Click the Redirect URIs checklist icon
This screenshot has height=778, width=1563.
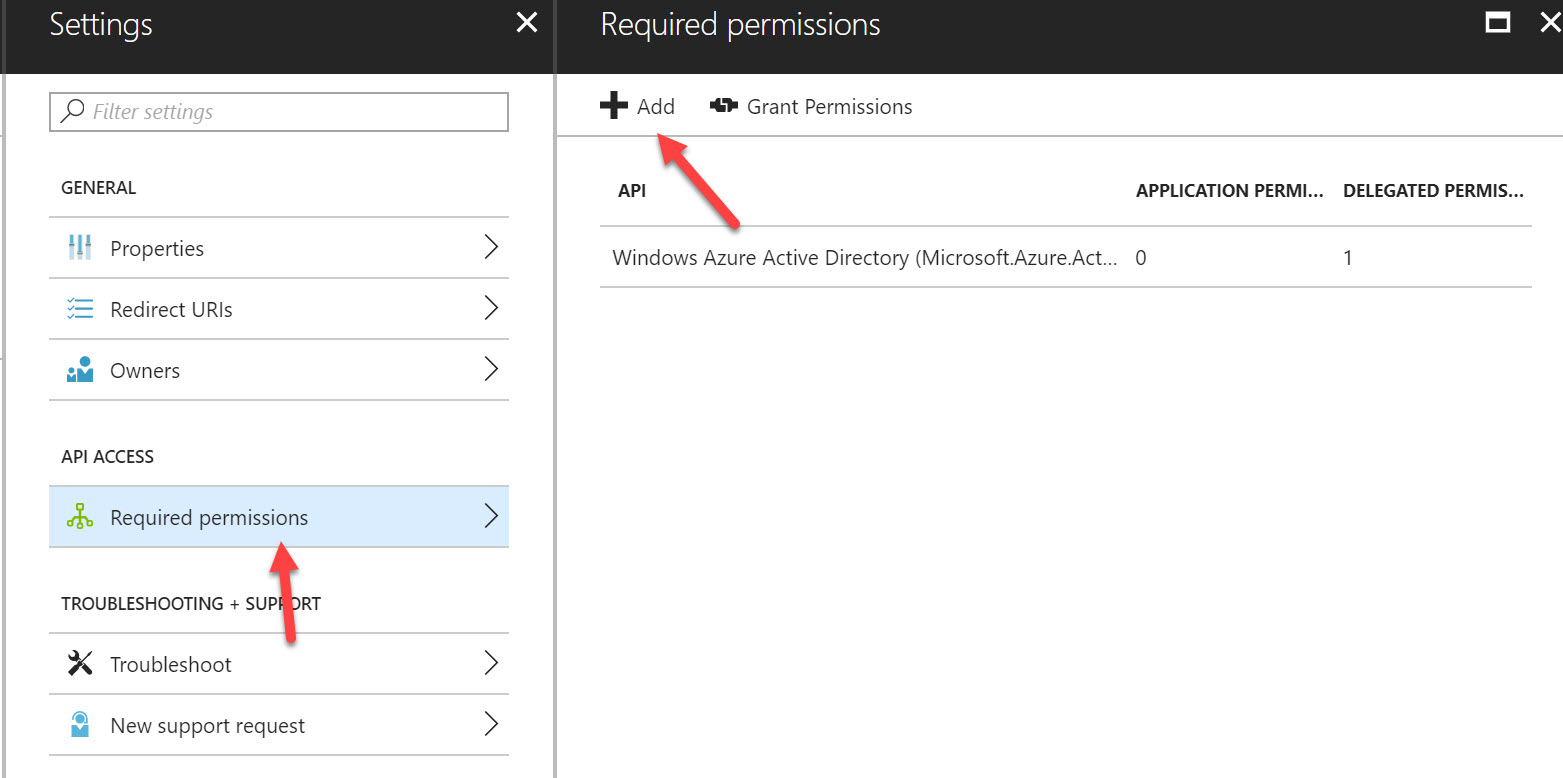80,309
